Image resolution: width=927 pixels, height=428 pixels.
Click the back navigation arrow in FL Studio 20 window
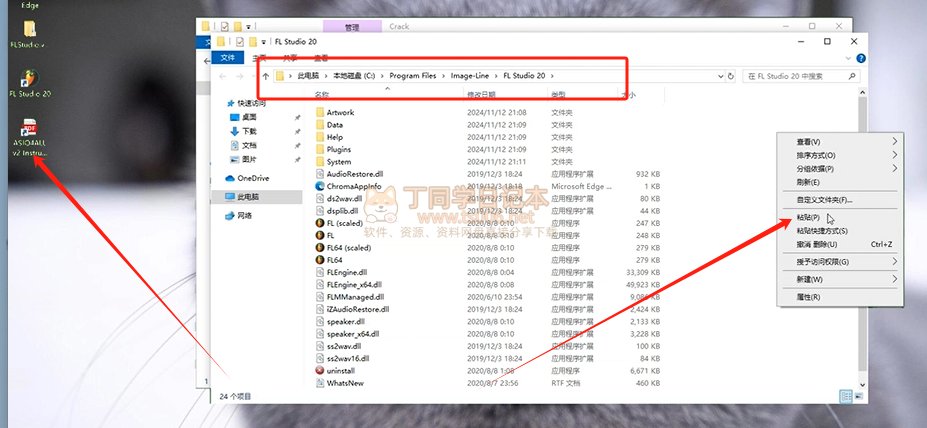tap(223, 76)
